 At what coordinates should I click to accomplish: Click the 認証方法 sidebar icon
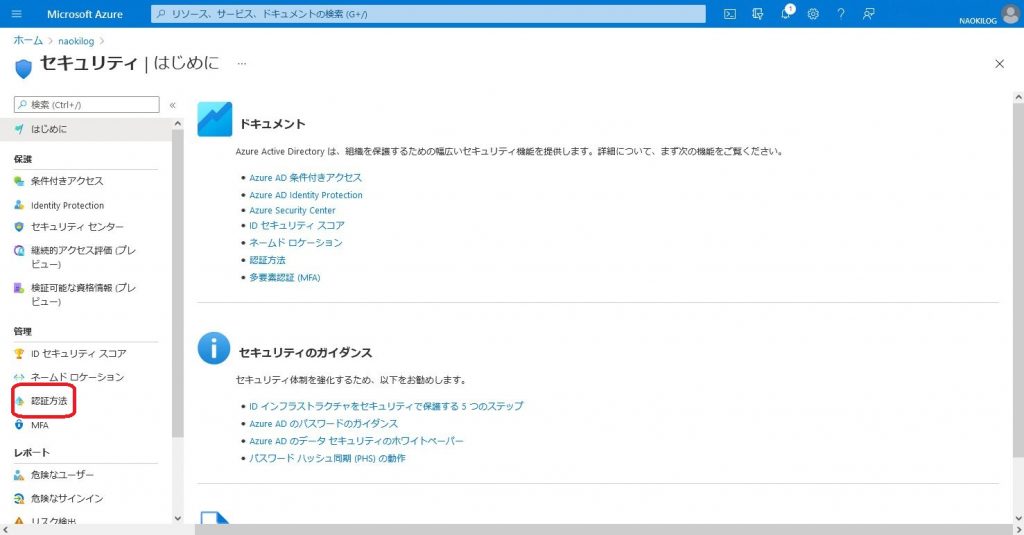(19, 401)
